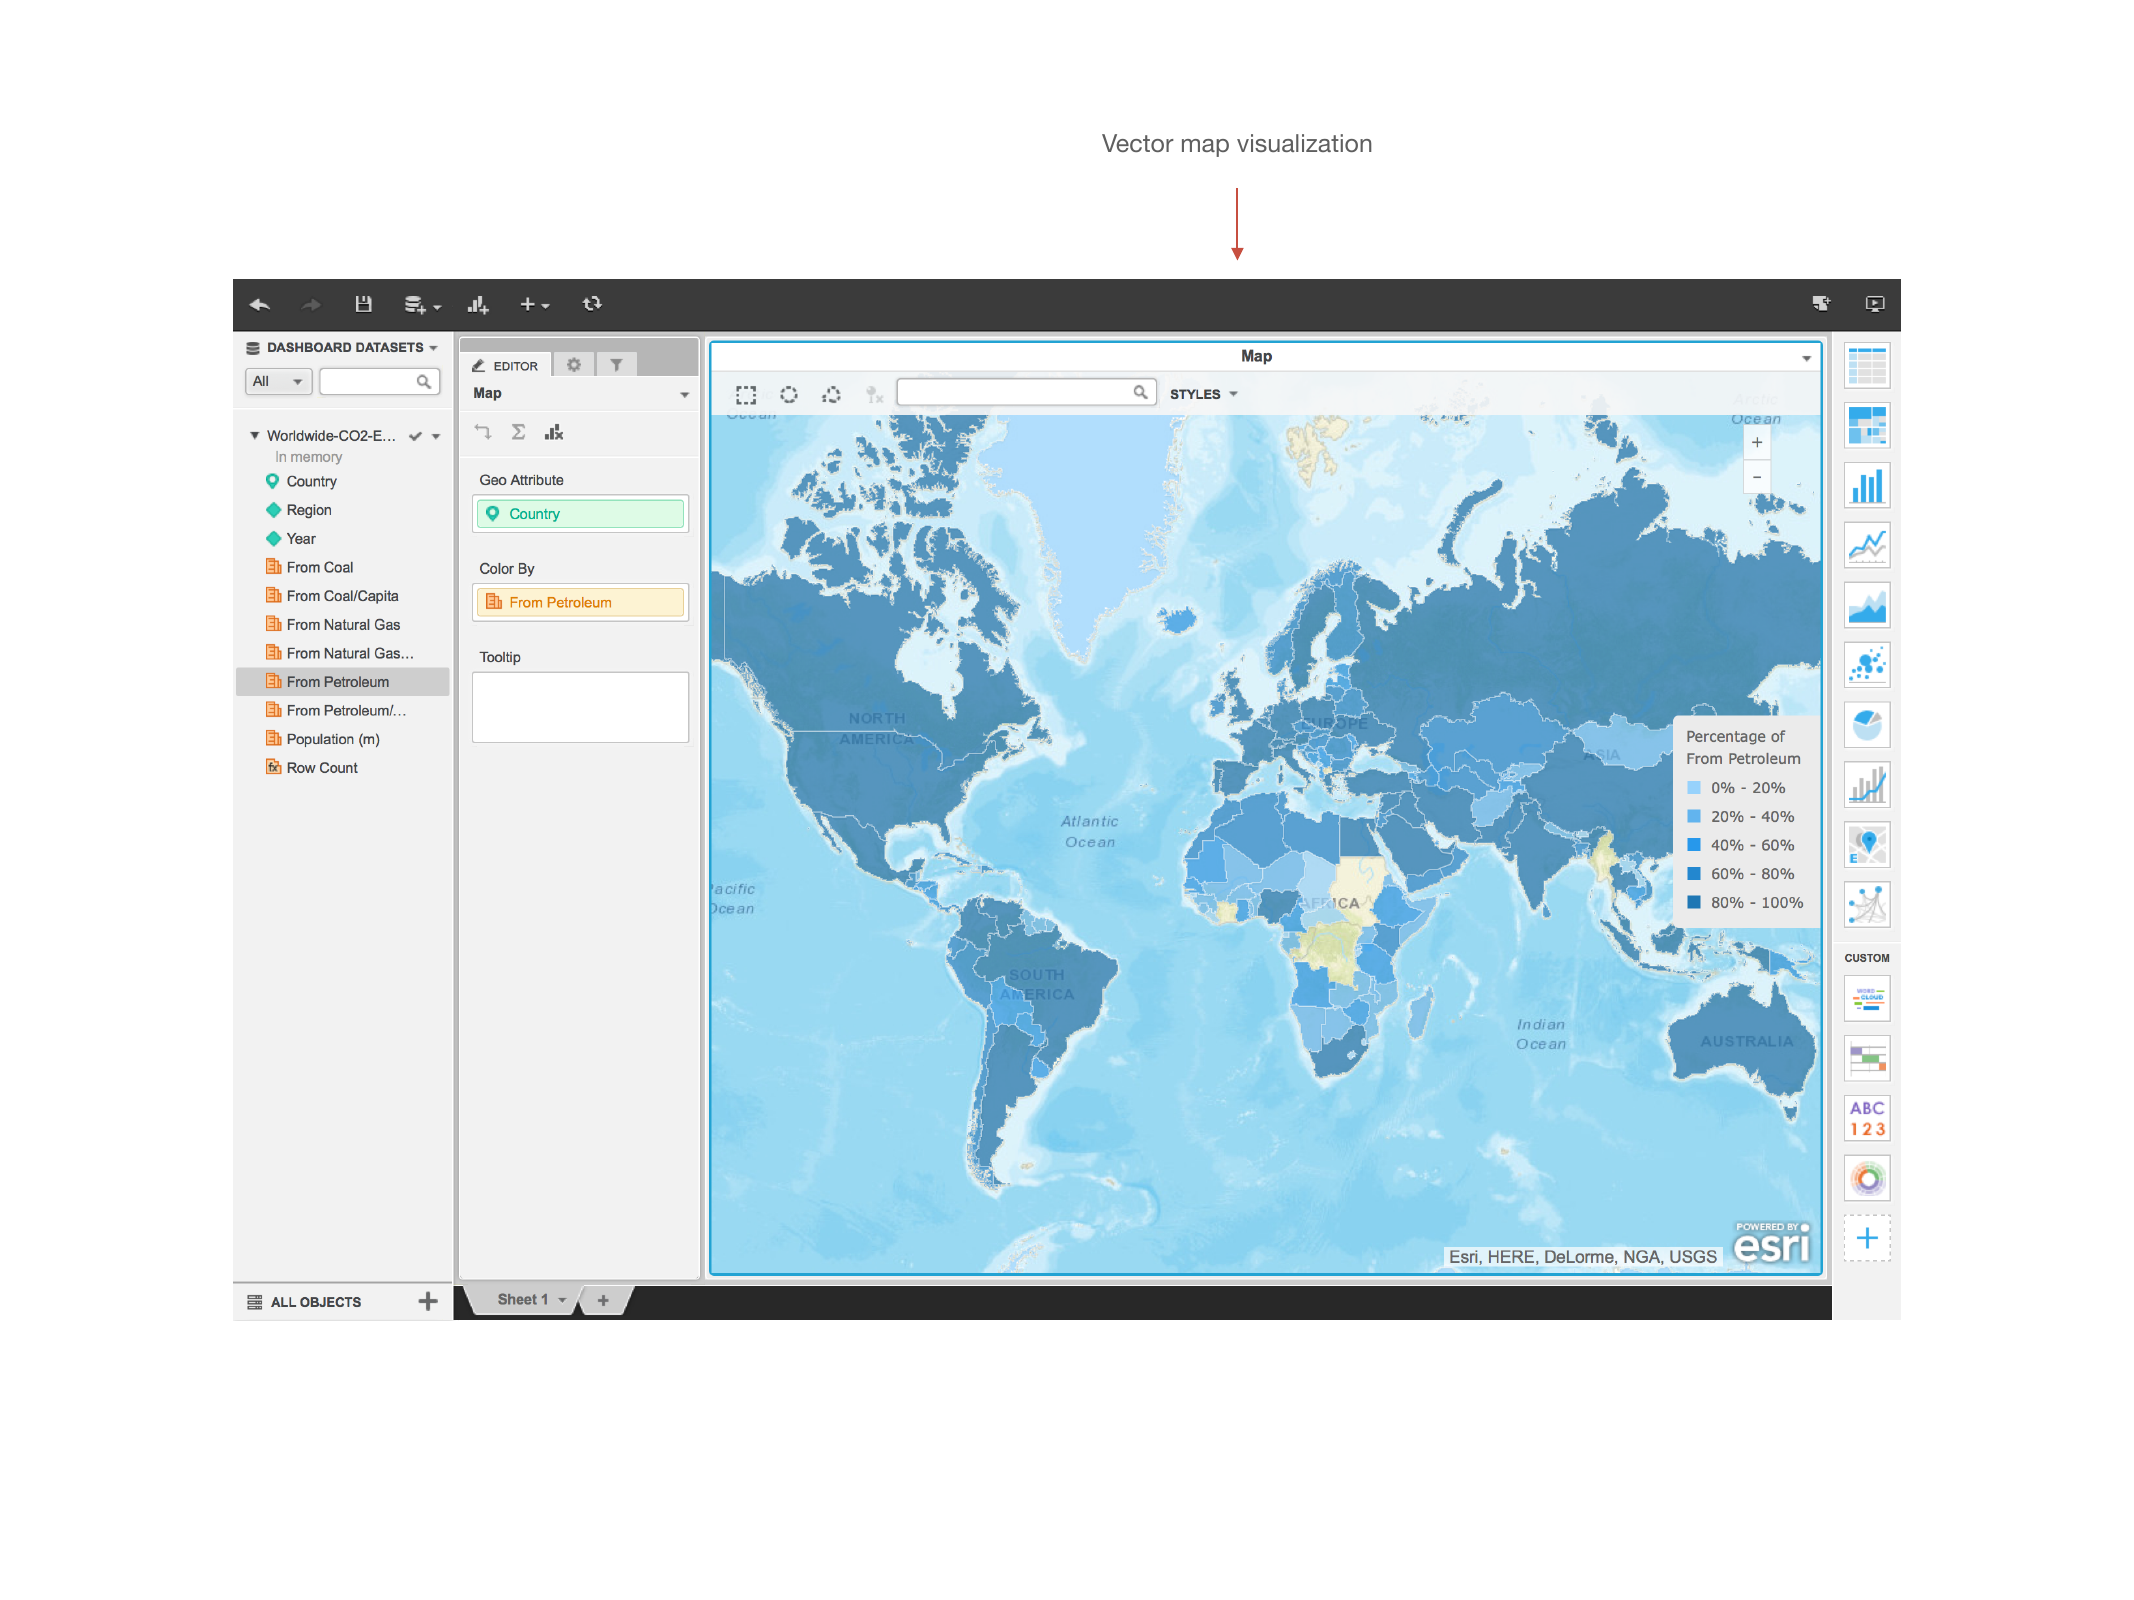
Task: Click the undo arrow in top toolbar
Action: tap(260, 304)
